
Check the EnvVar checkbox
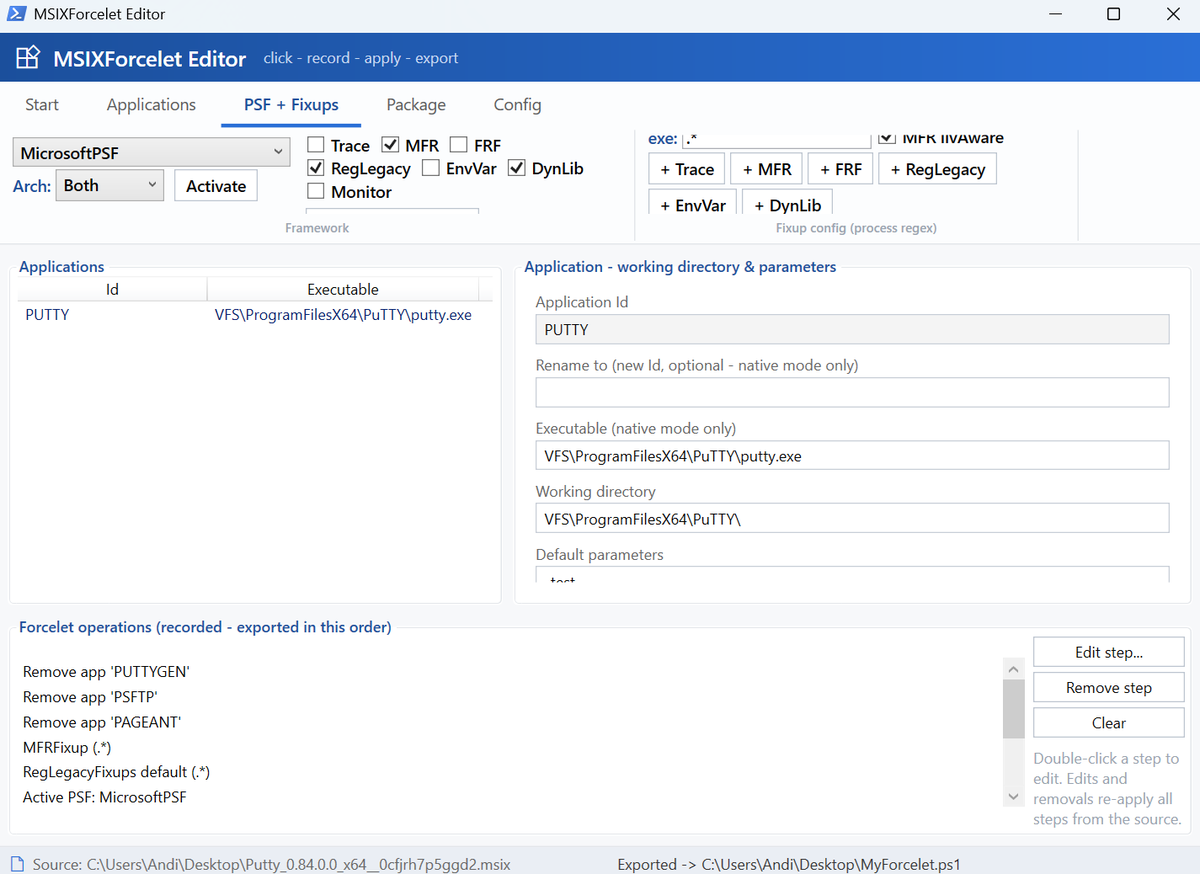pyautogui.click(x=431, y=169)
